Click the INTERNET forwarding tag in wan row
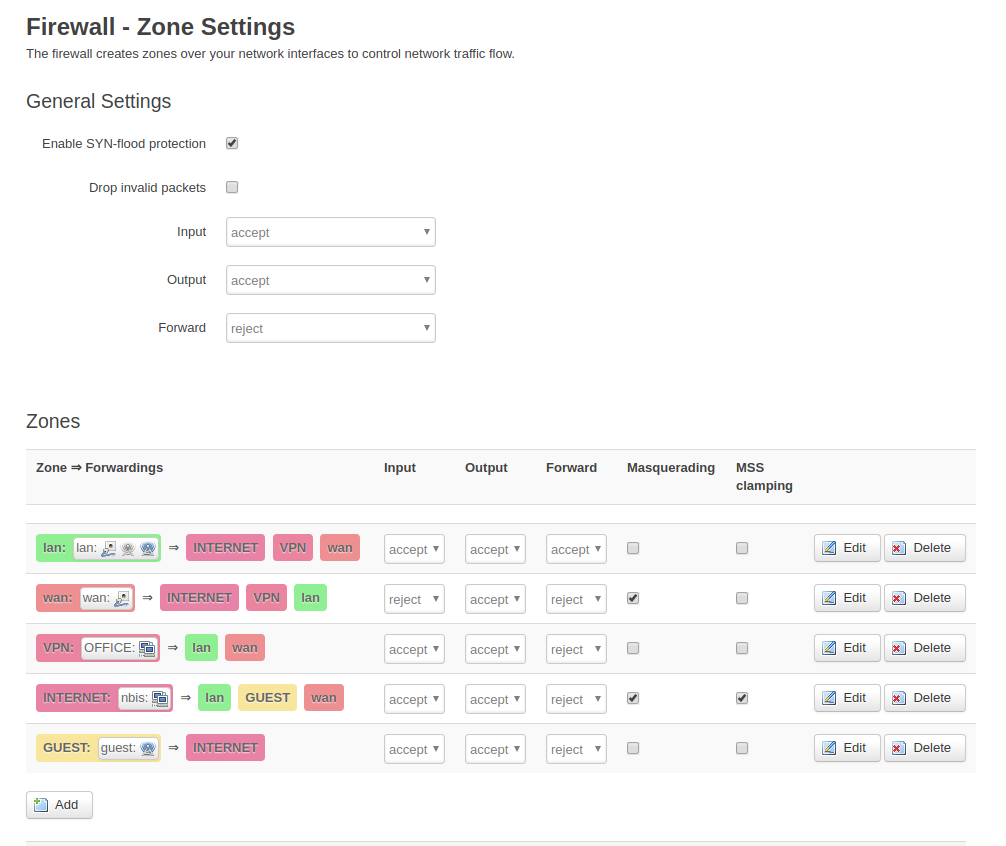Image resolution: width=1006 pixels, height=846 pixels. (200, 598)
